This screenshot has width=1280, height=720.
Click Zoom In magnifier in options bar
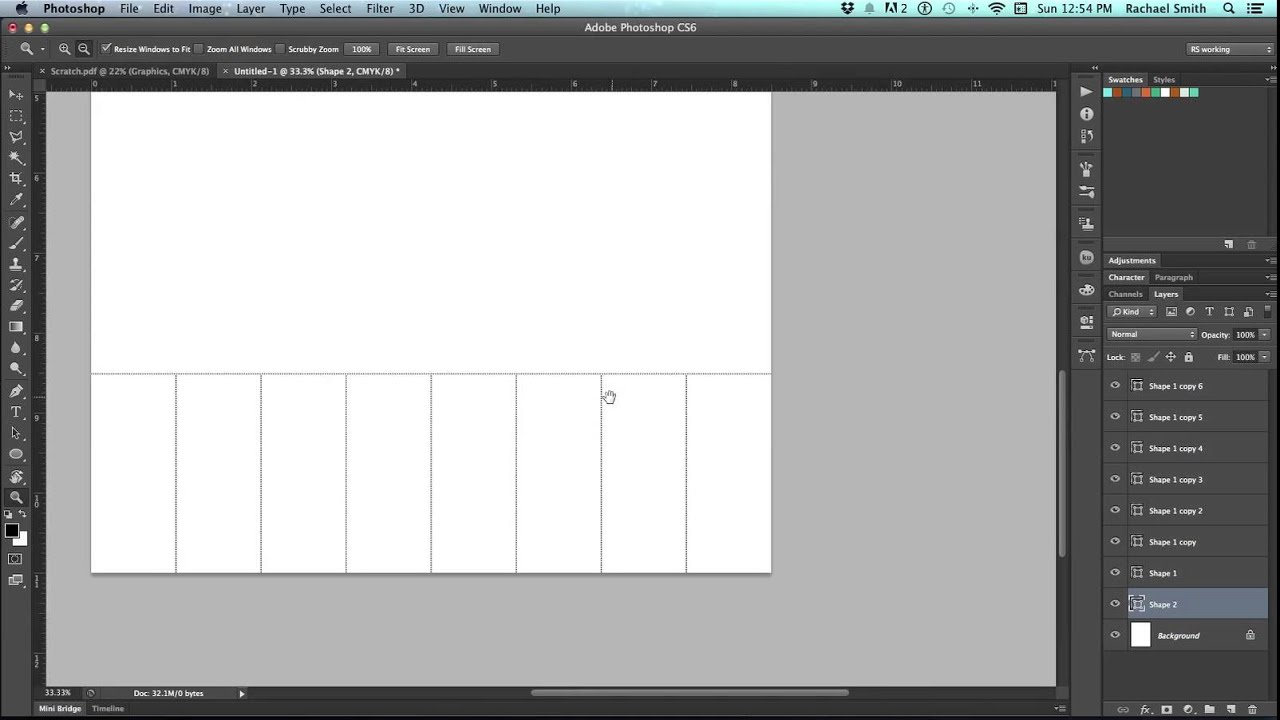[x=65, y=49]
